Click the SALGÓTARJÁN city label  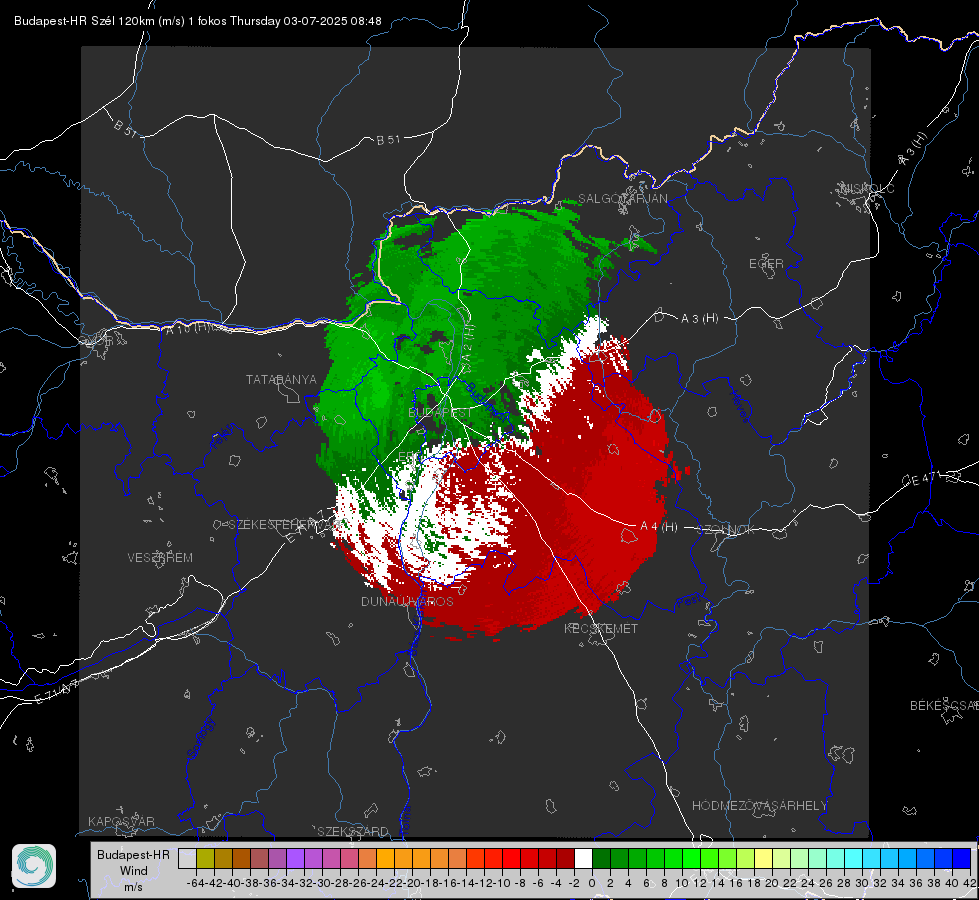click(x=622, y=199)
